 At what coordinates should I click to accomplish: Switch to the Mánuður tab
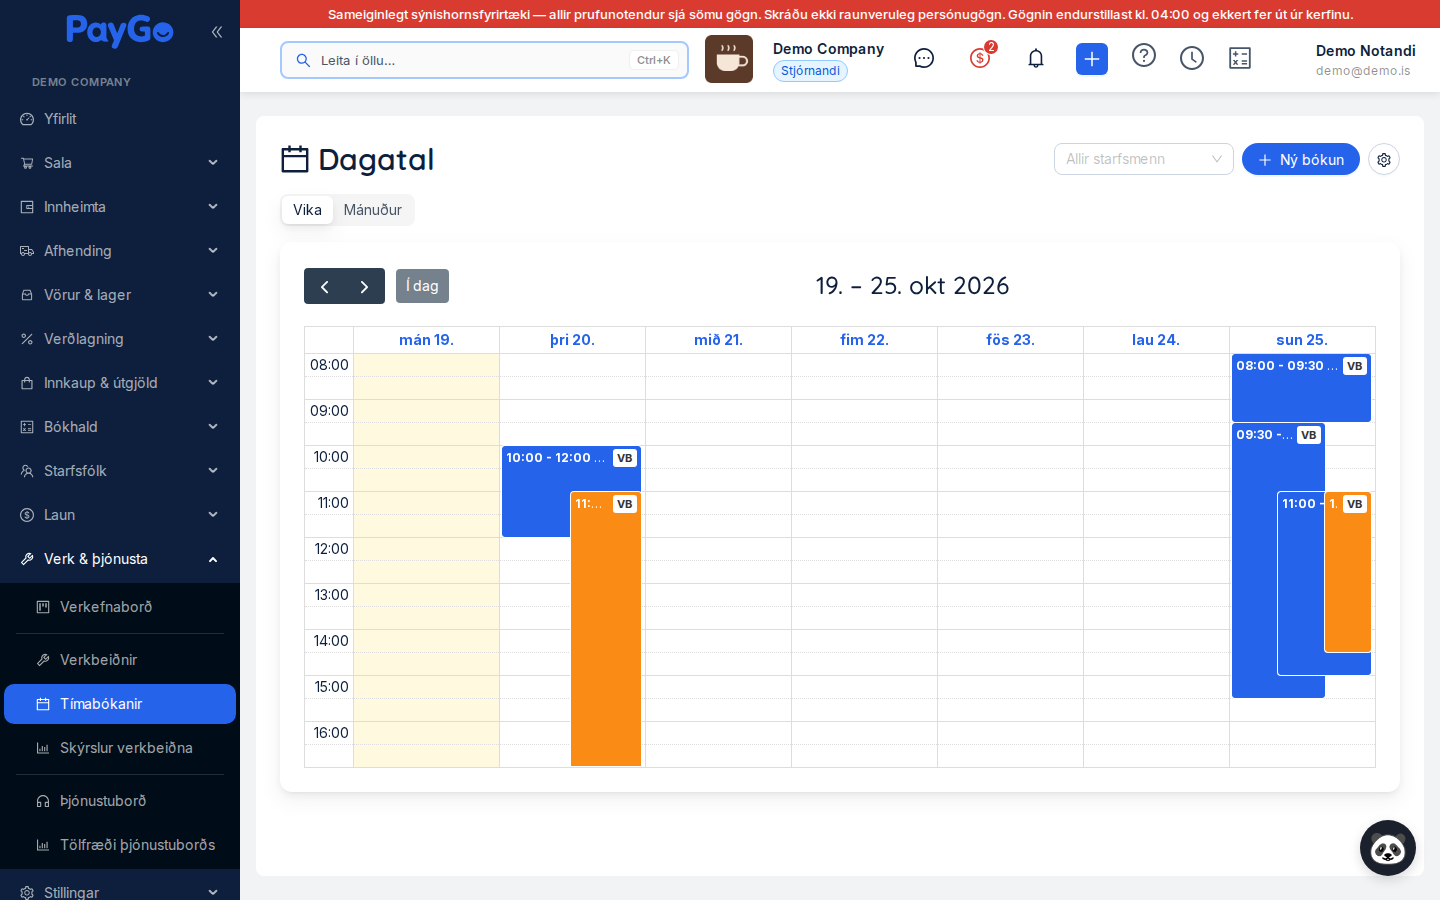tap(373, 210)
